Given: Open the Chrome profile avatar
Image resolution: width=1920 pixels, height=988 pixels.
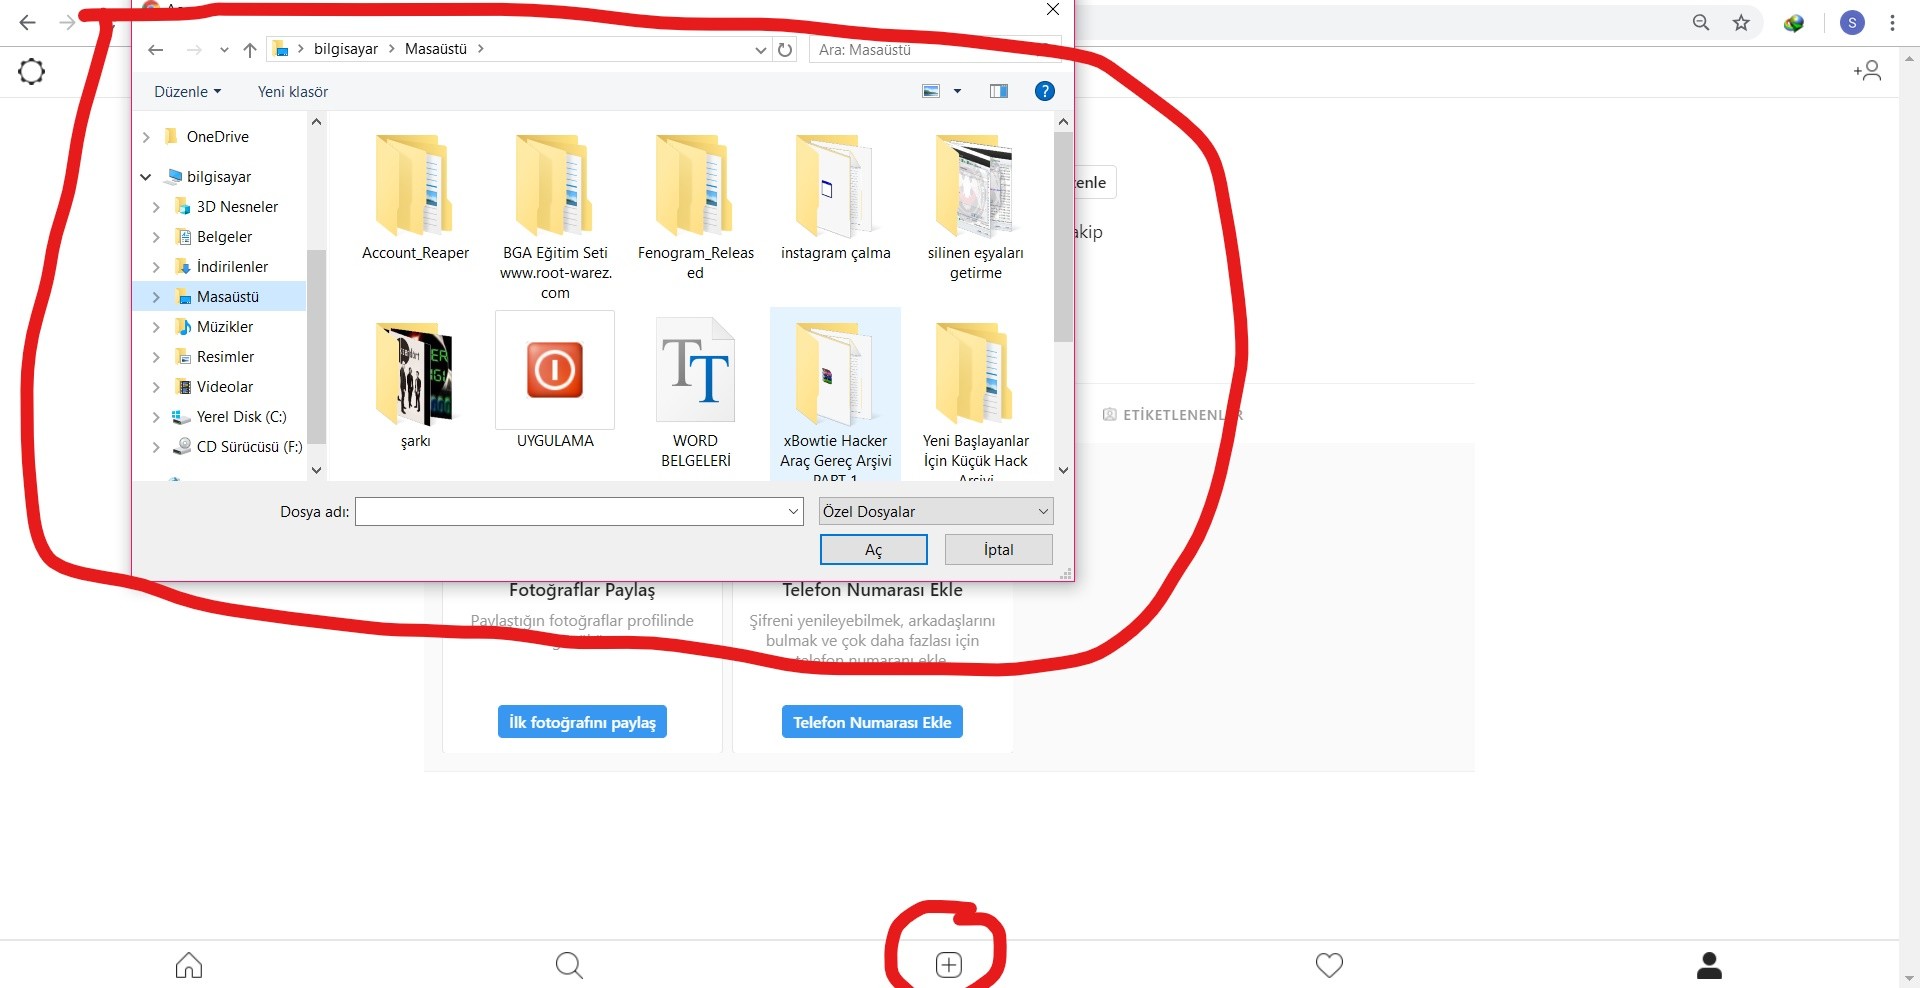Looking at the screenshot, I should (x=1852, y=22).
